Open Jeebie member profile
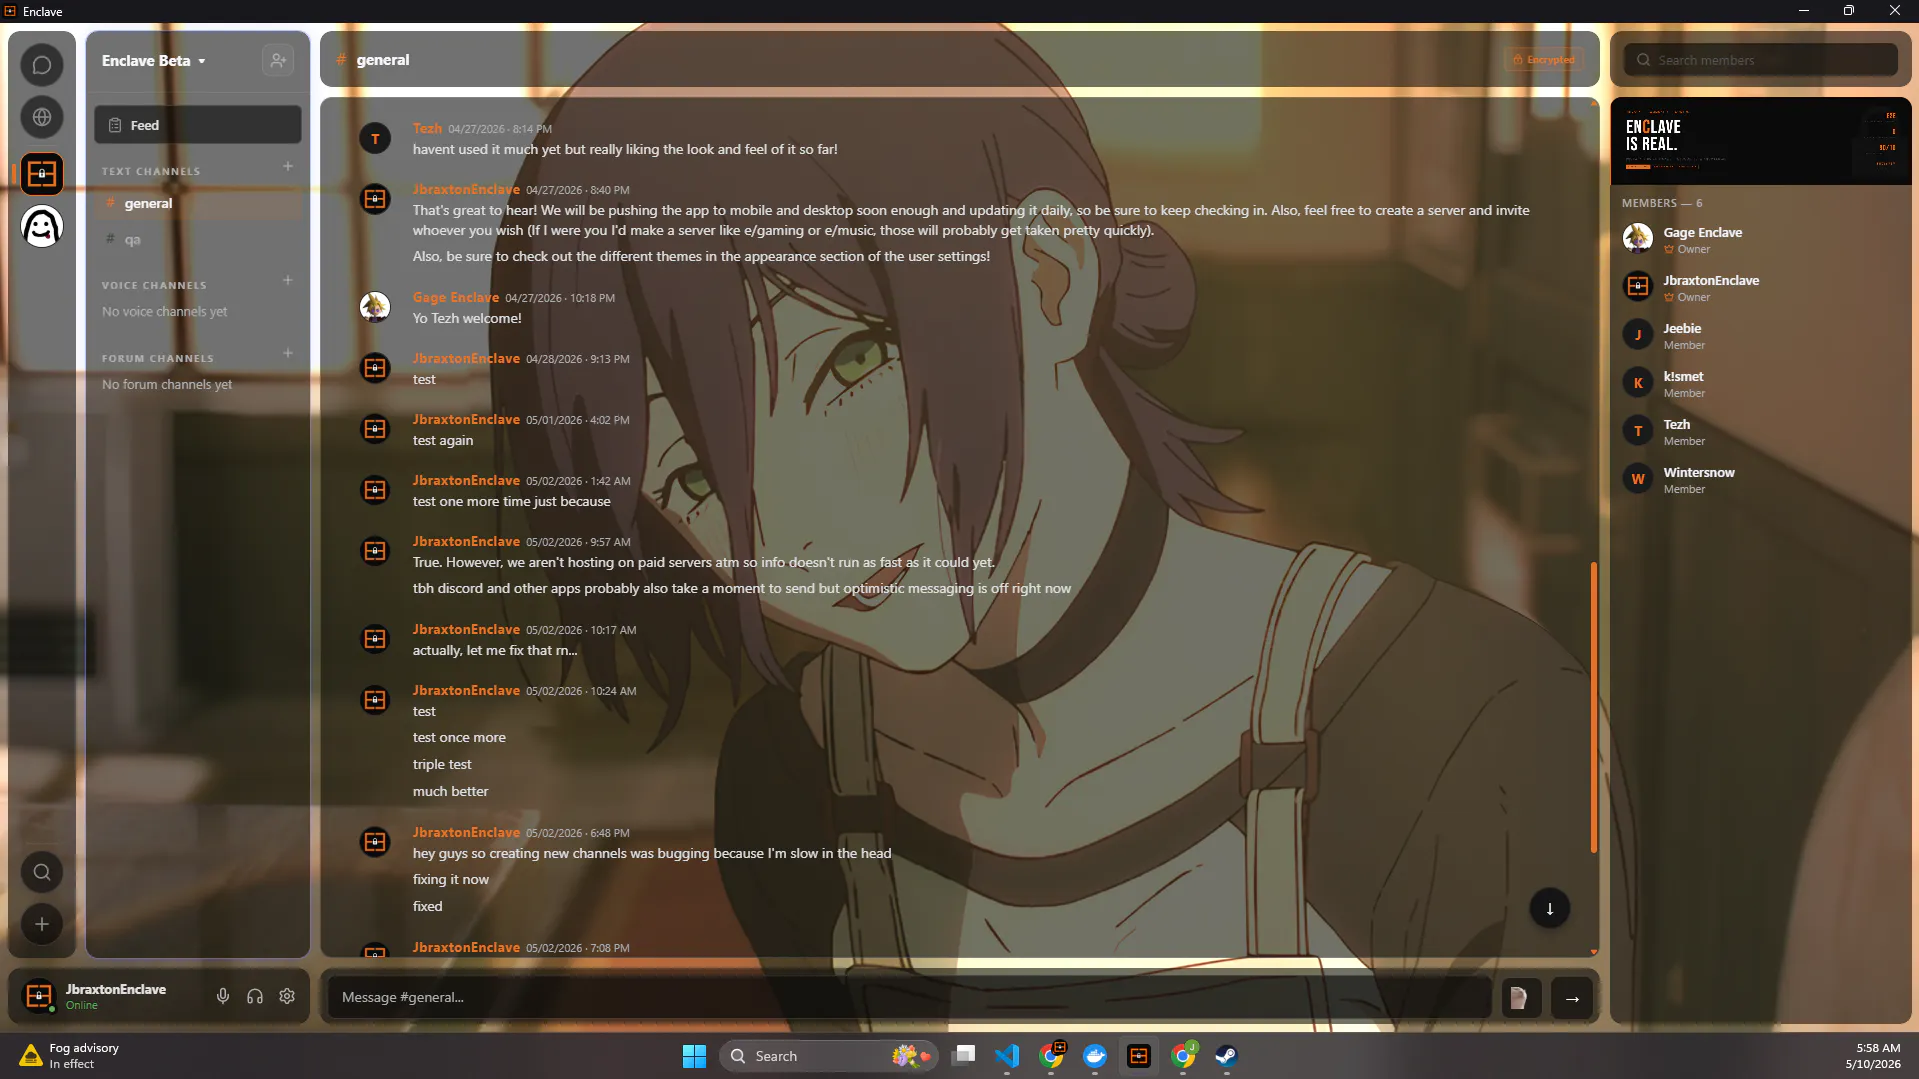1919x1079 pixels. [1761, 335]
